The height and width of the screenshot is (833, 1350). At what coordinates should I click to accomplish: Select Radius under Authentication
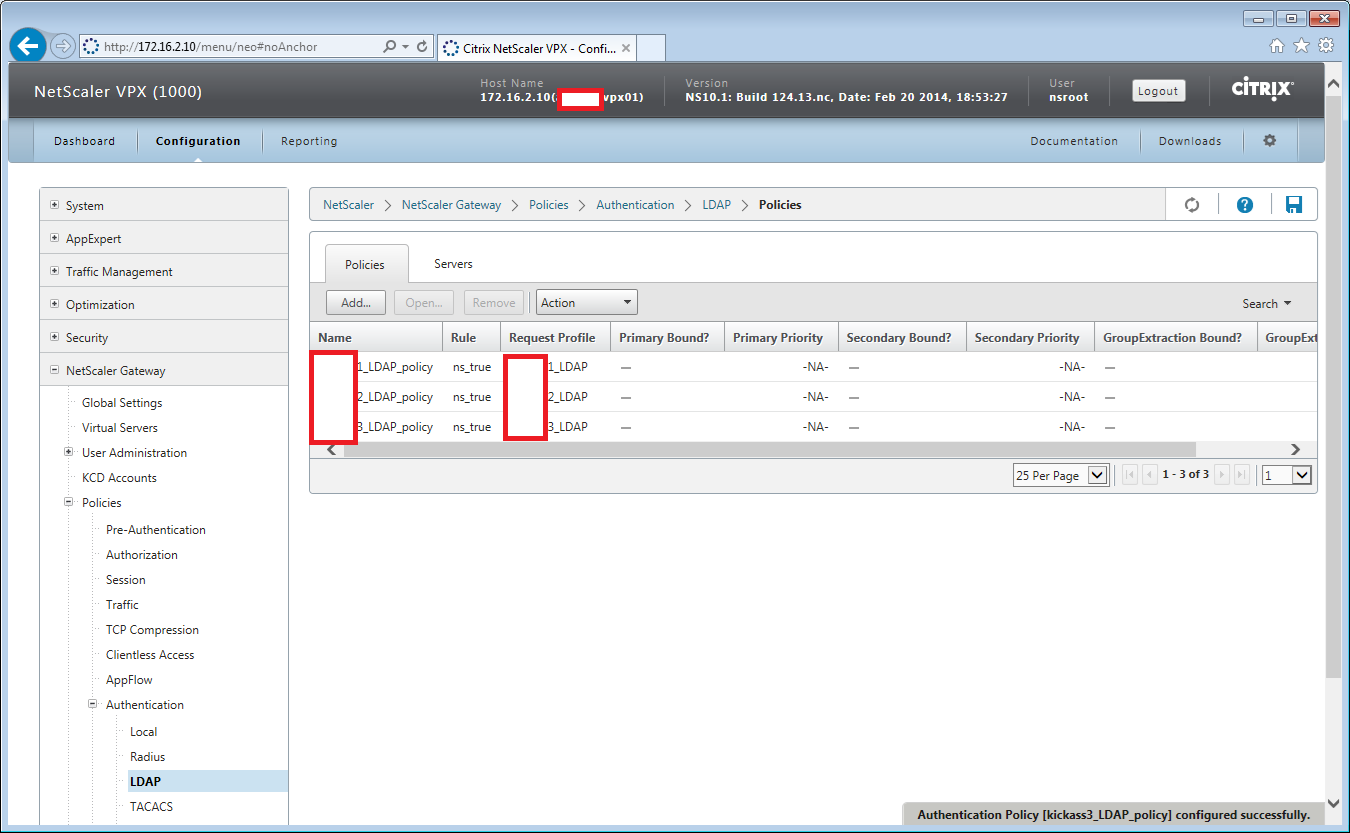click(148, 757)
